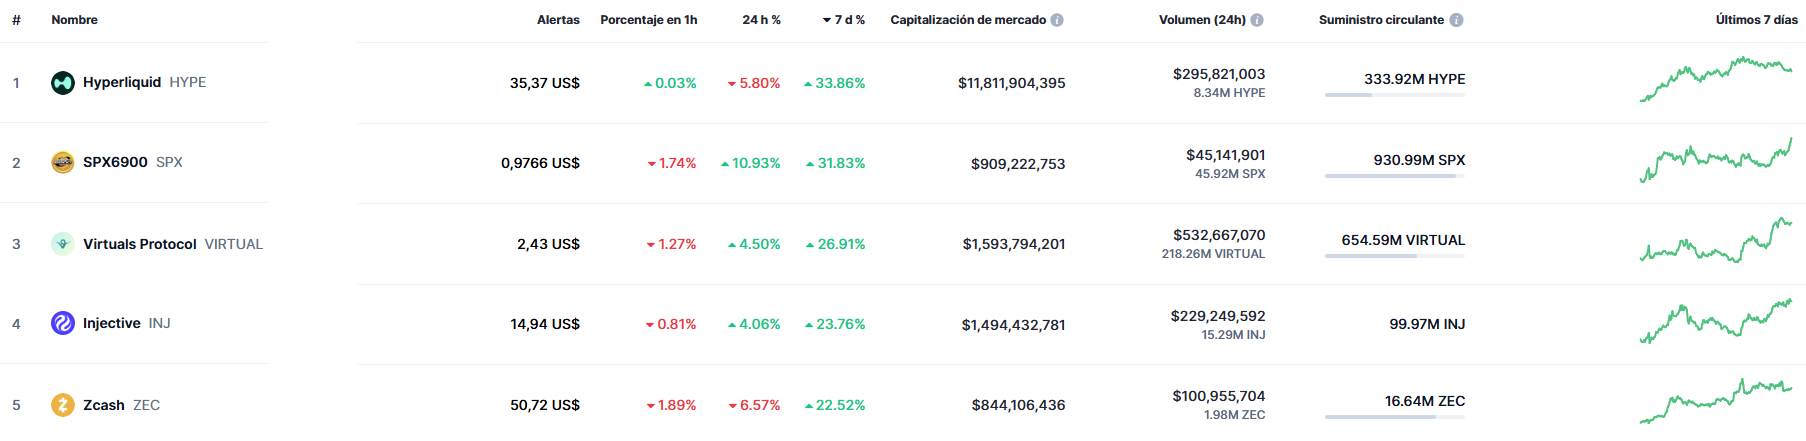Click Hyperliquid circulating supply progress bar
This screenshot has width=1806, height=441.
click(1394, 95)
